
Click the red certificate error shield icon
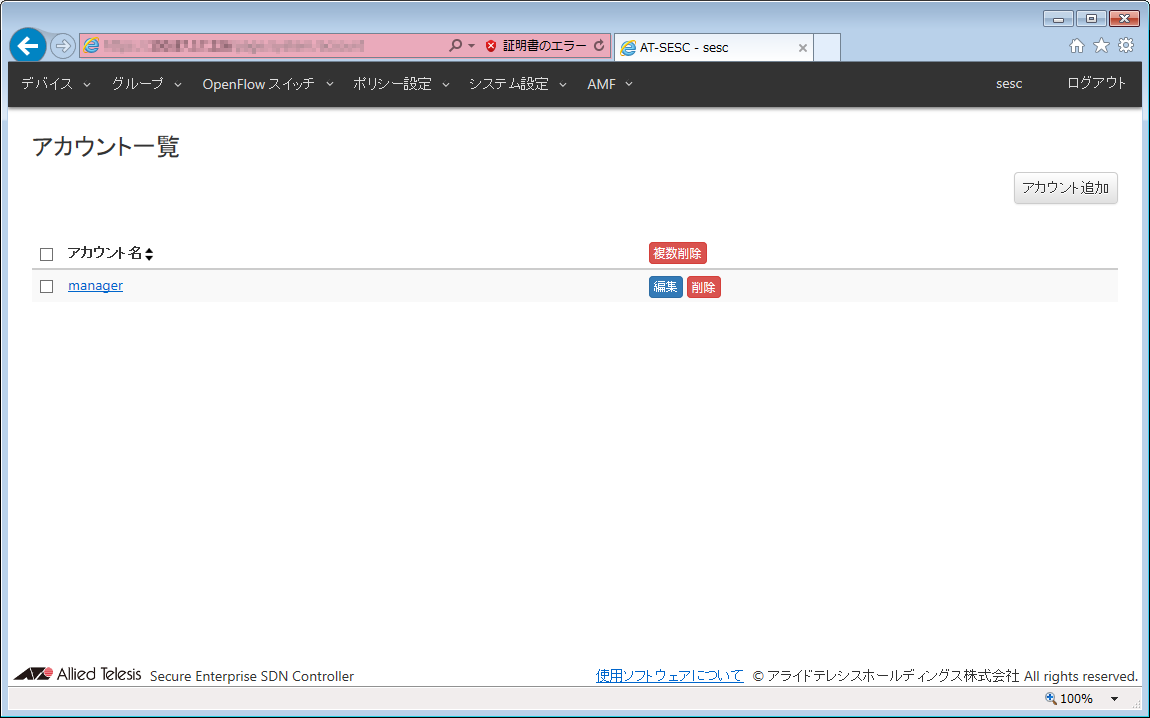[491, 46]
